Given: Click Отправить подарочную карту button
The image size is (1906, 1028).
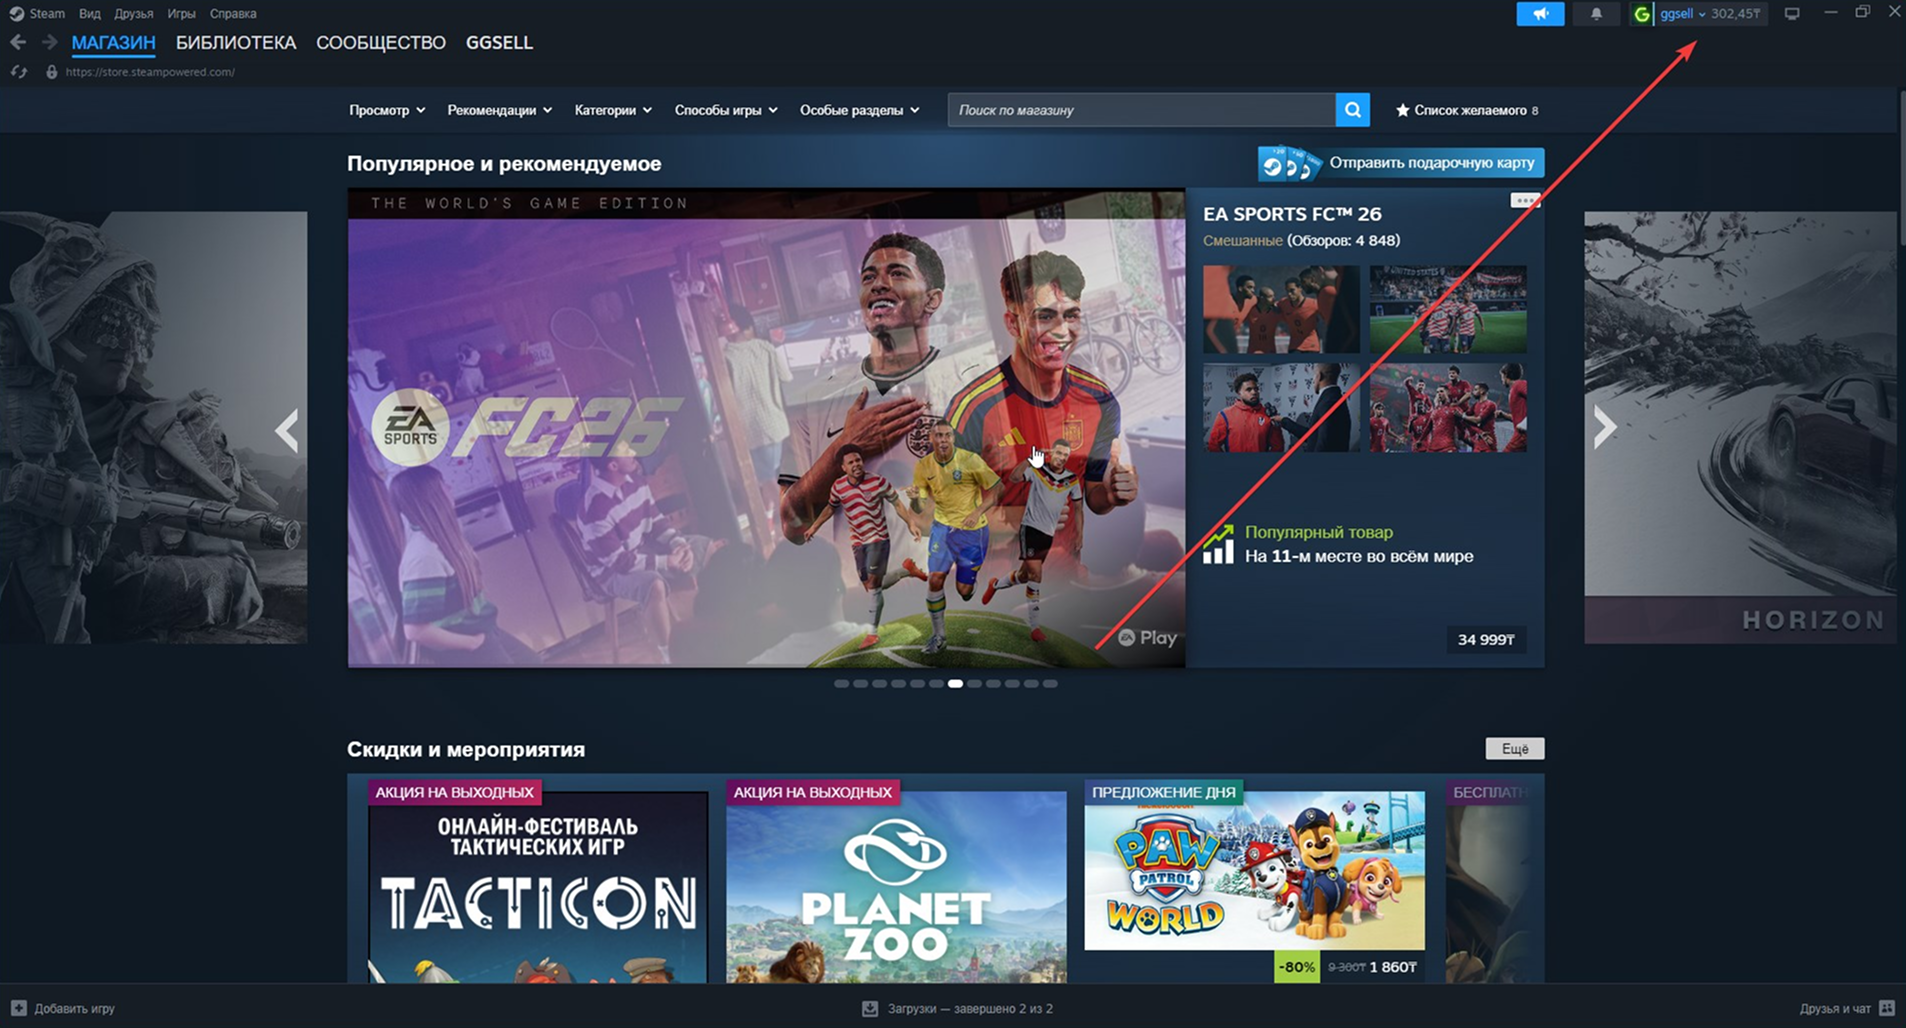Looking at the screenshot, I should coord(1401,163).
